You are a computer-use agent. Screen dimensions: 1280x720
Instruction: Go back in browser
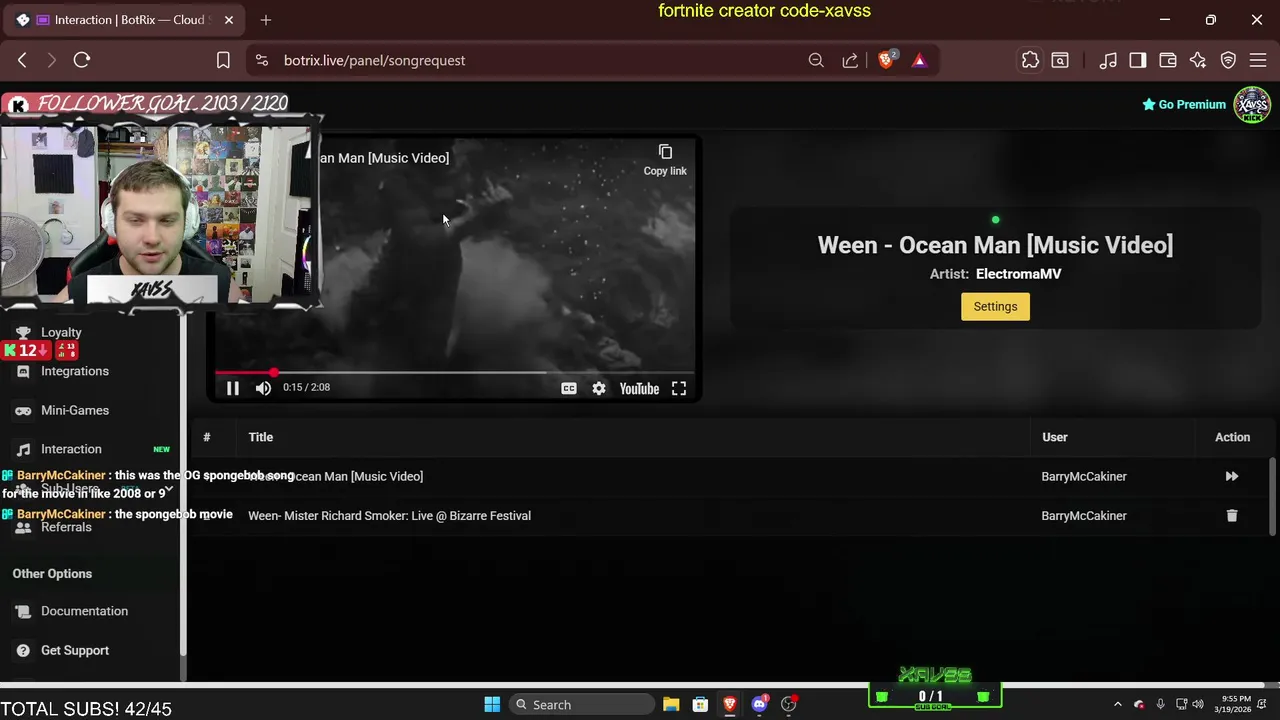22,60
